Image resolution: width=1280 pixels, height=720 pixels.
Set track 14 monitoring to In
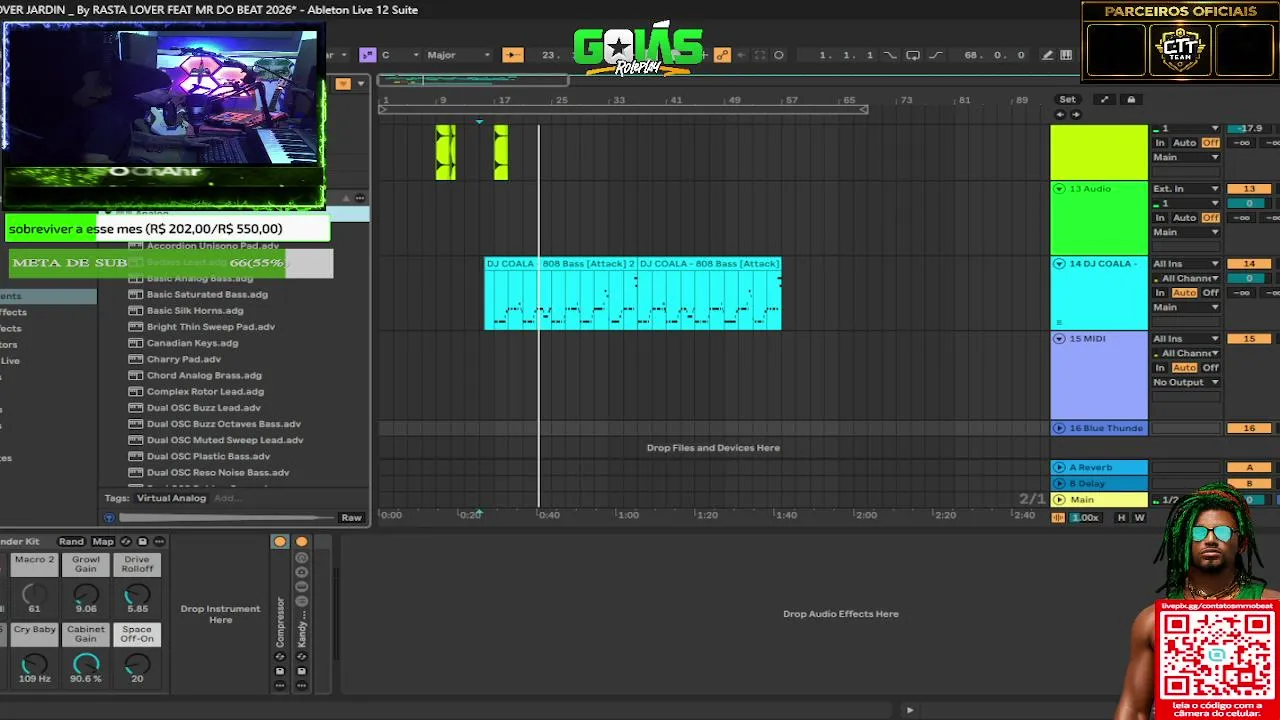pos(1160,293)
